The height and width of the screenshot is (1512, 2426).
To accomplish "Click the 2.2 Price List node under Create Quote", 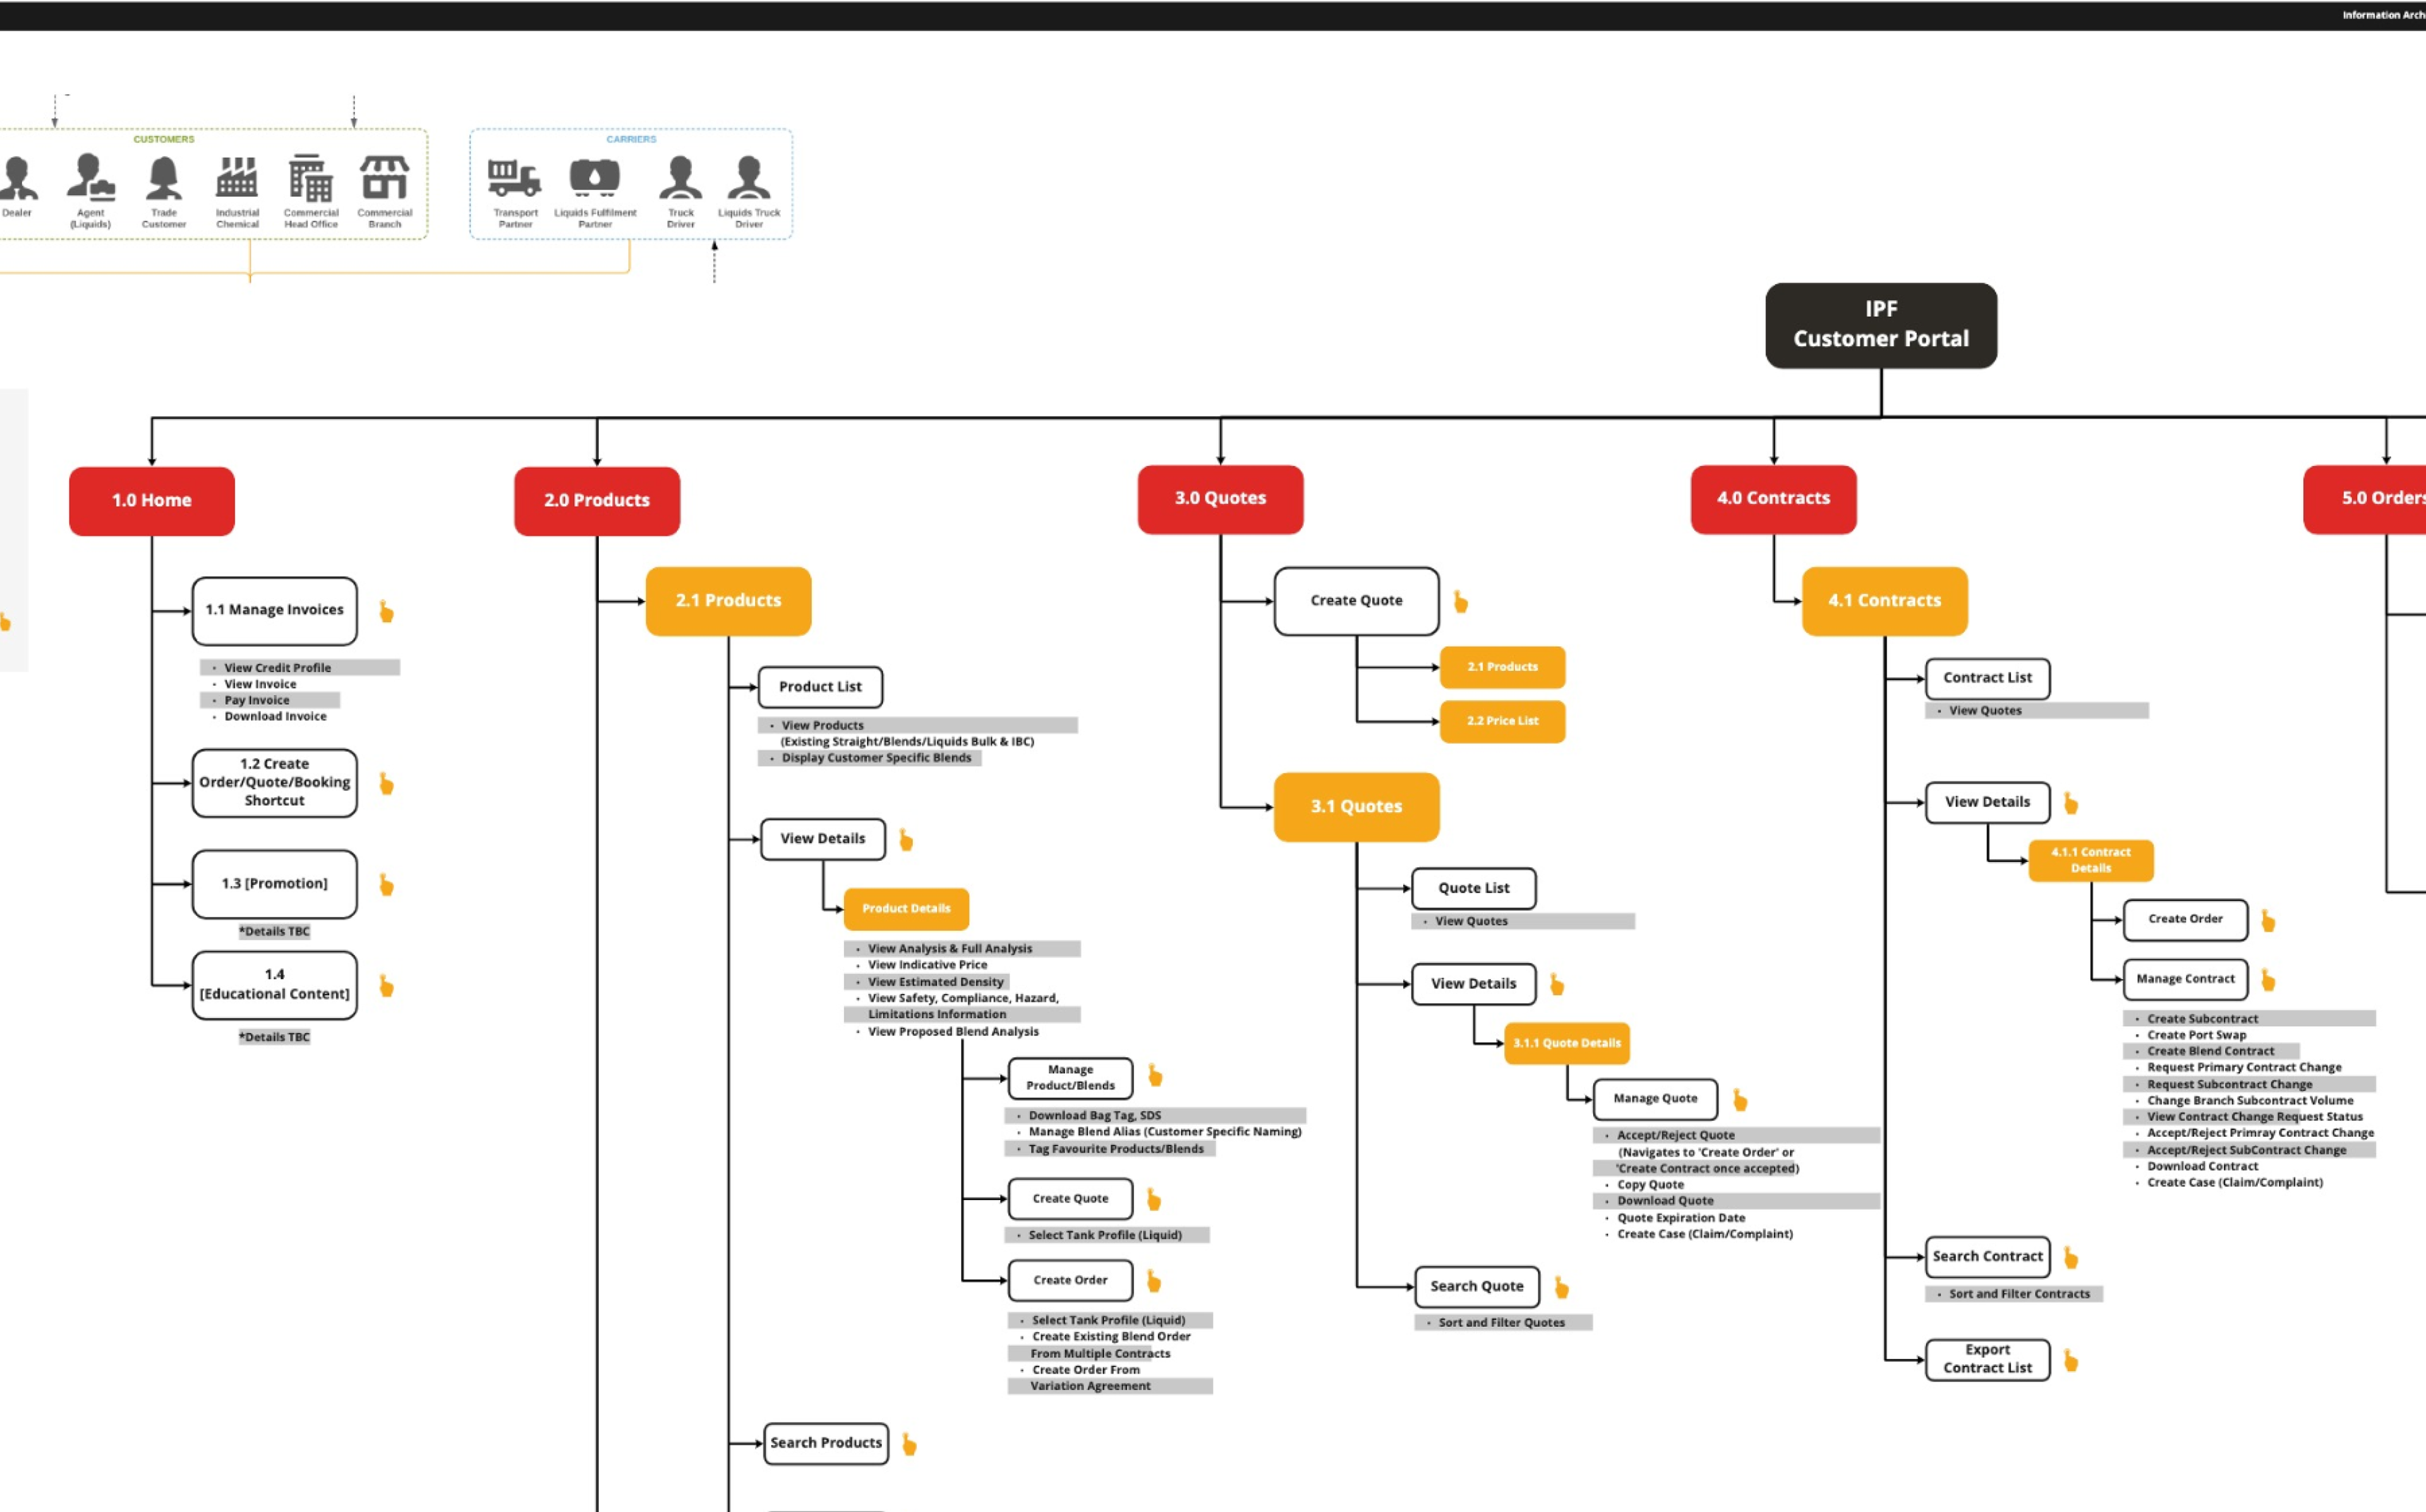I will click(x=1502, y=721).
